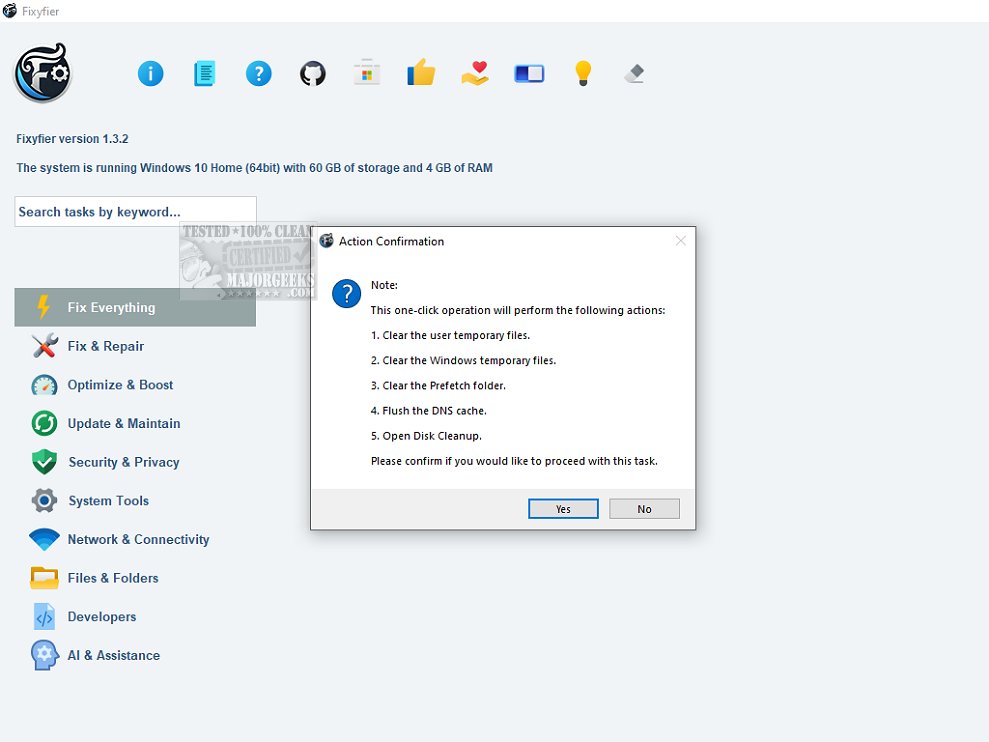
Task: Click the light bulb icon
Action: [x=583, y=73]
